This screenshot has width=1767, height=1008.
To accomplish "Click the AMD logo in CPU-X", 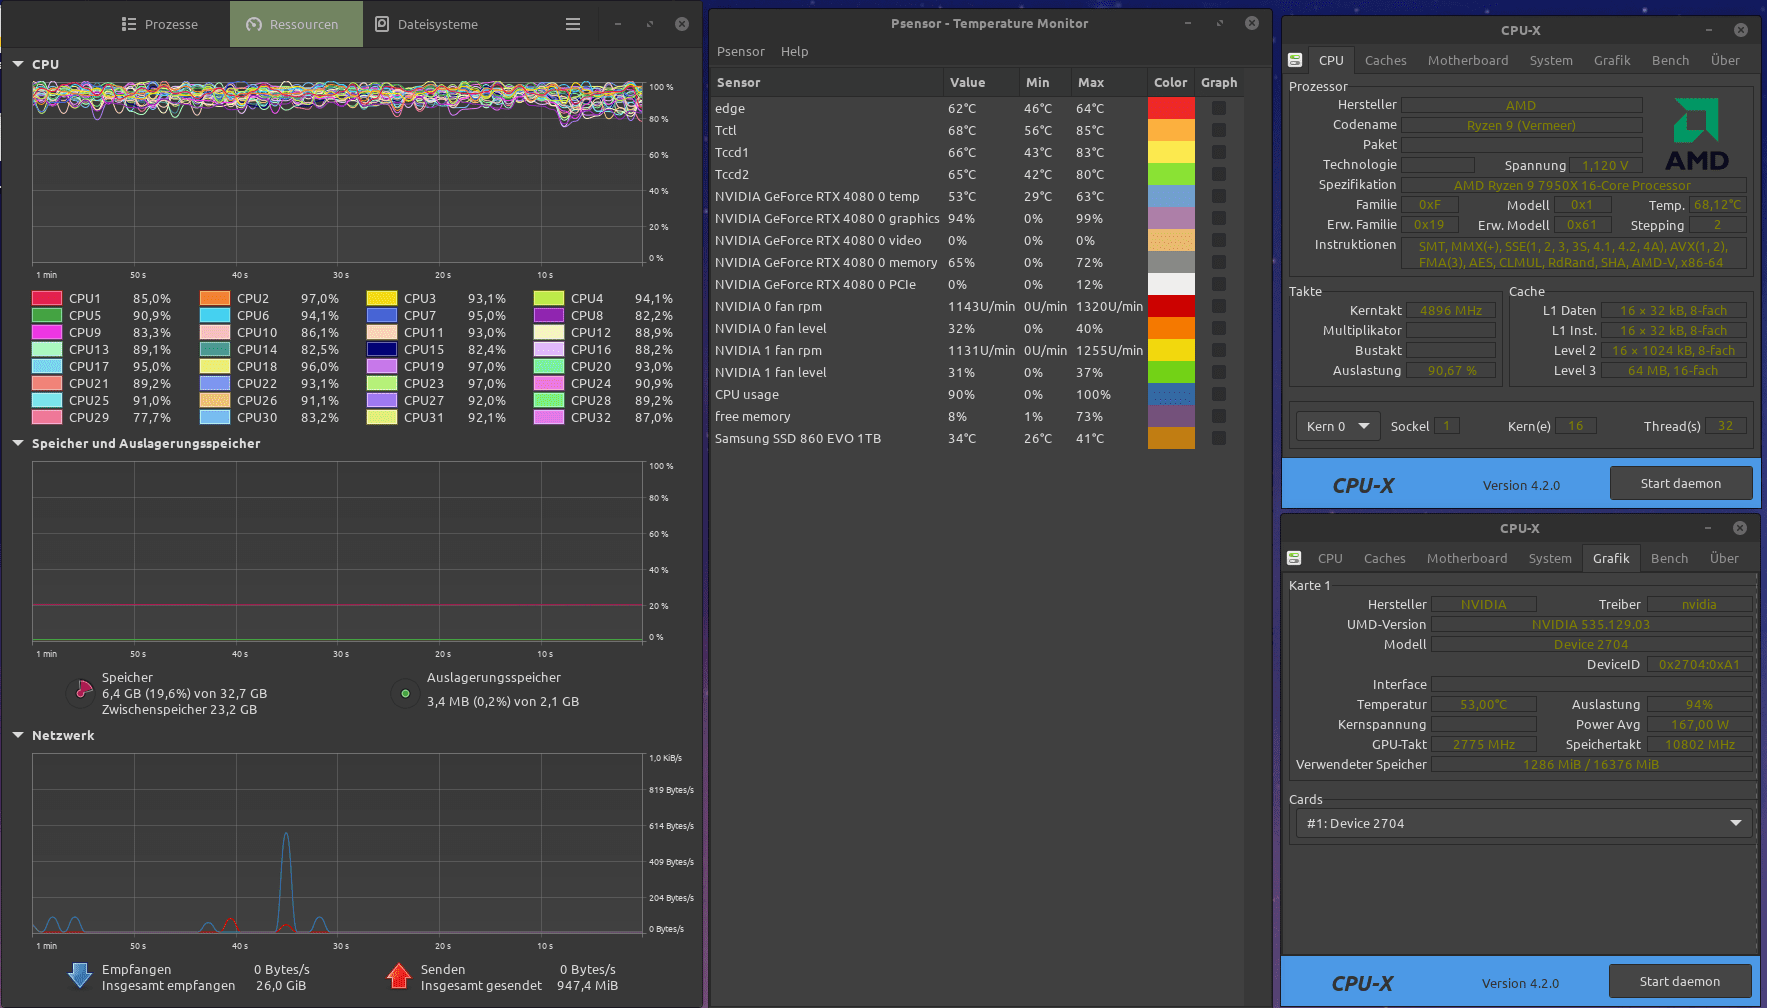I will 1697,134.
